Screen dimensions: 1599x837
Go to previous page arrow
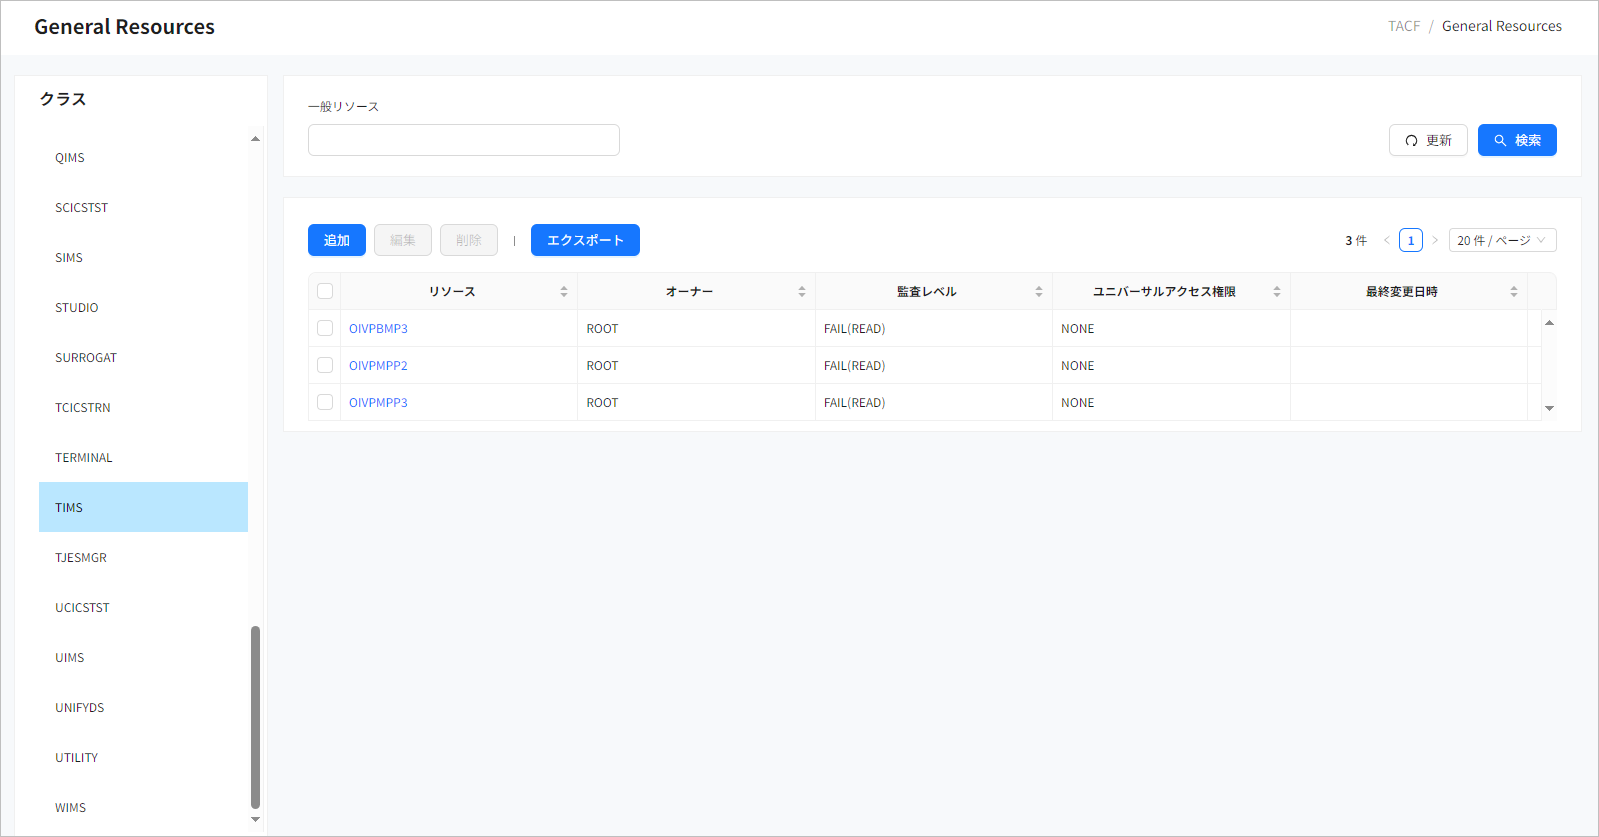[1387, 240]
